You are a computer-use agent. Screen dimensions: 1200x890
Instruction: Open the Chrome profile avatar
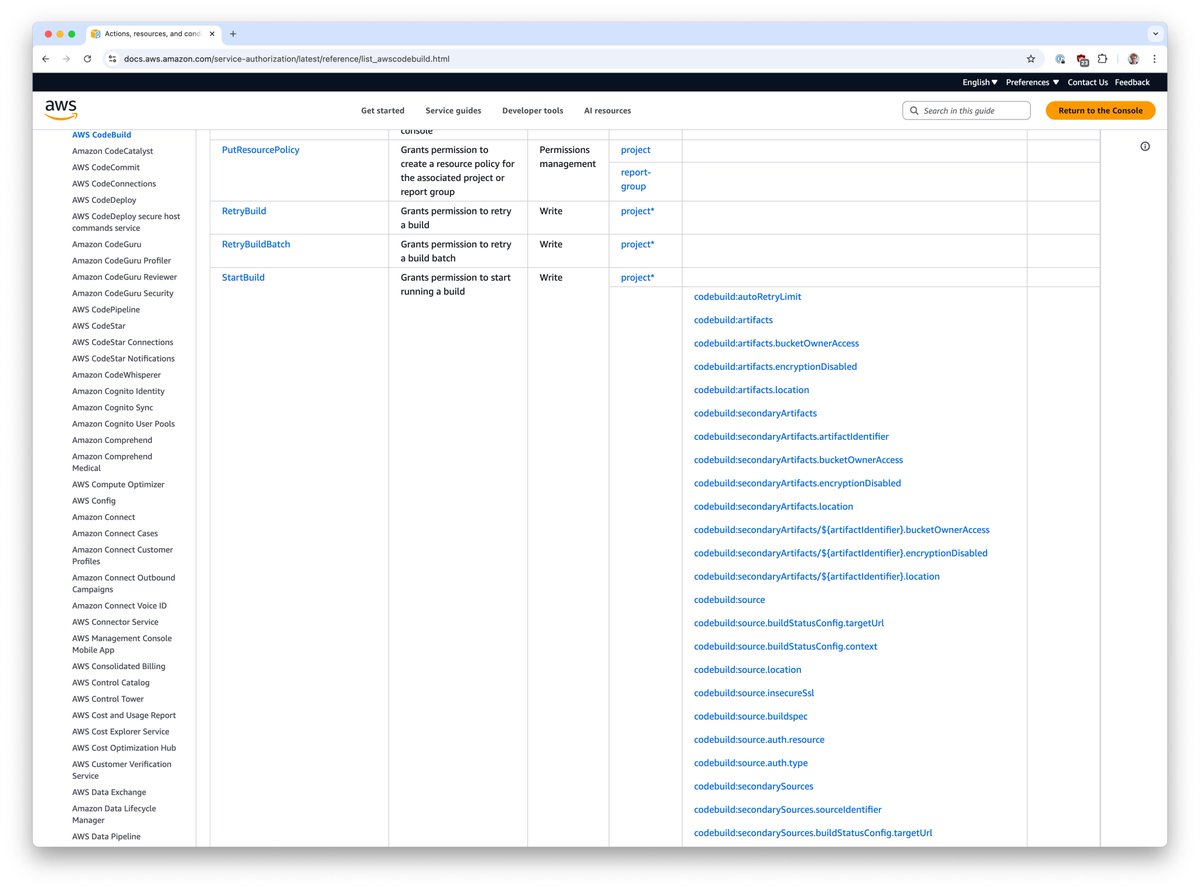pyautogui.click(x=1133, y=59)
